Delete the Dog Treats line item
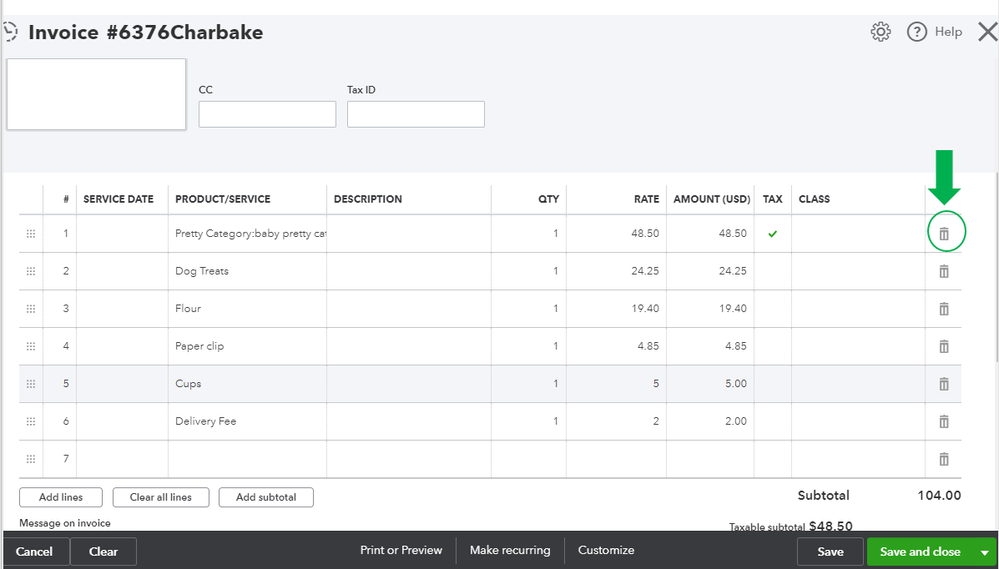 (x=943, y=271)
